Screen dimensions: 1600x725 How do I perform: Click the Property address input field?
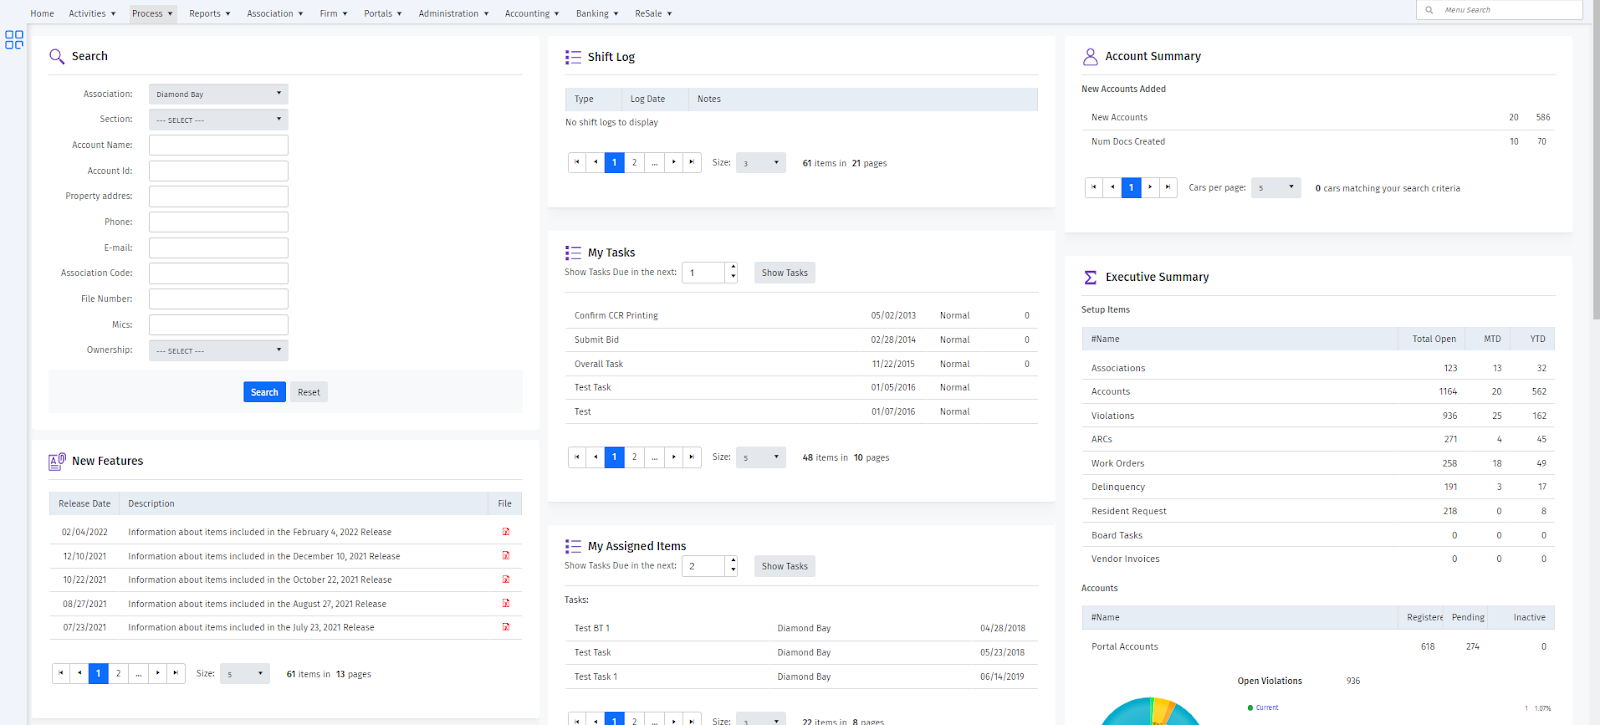coord(218,196)
